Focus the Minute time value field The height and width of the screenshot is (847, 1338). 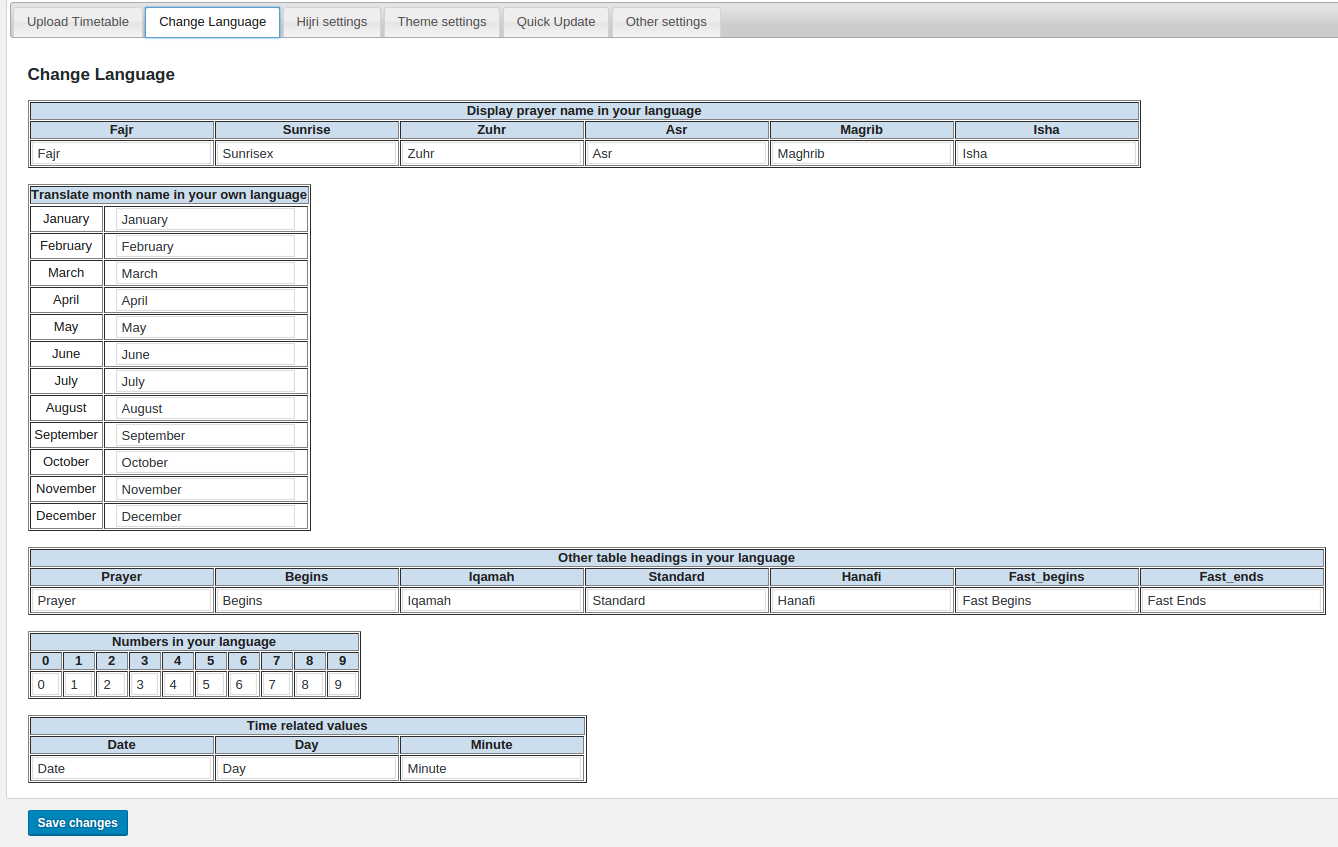(491, 769)
